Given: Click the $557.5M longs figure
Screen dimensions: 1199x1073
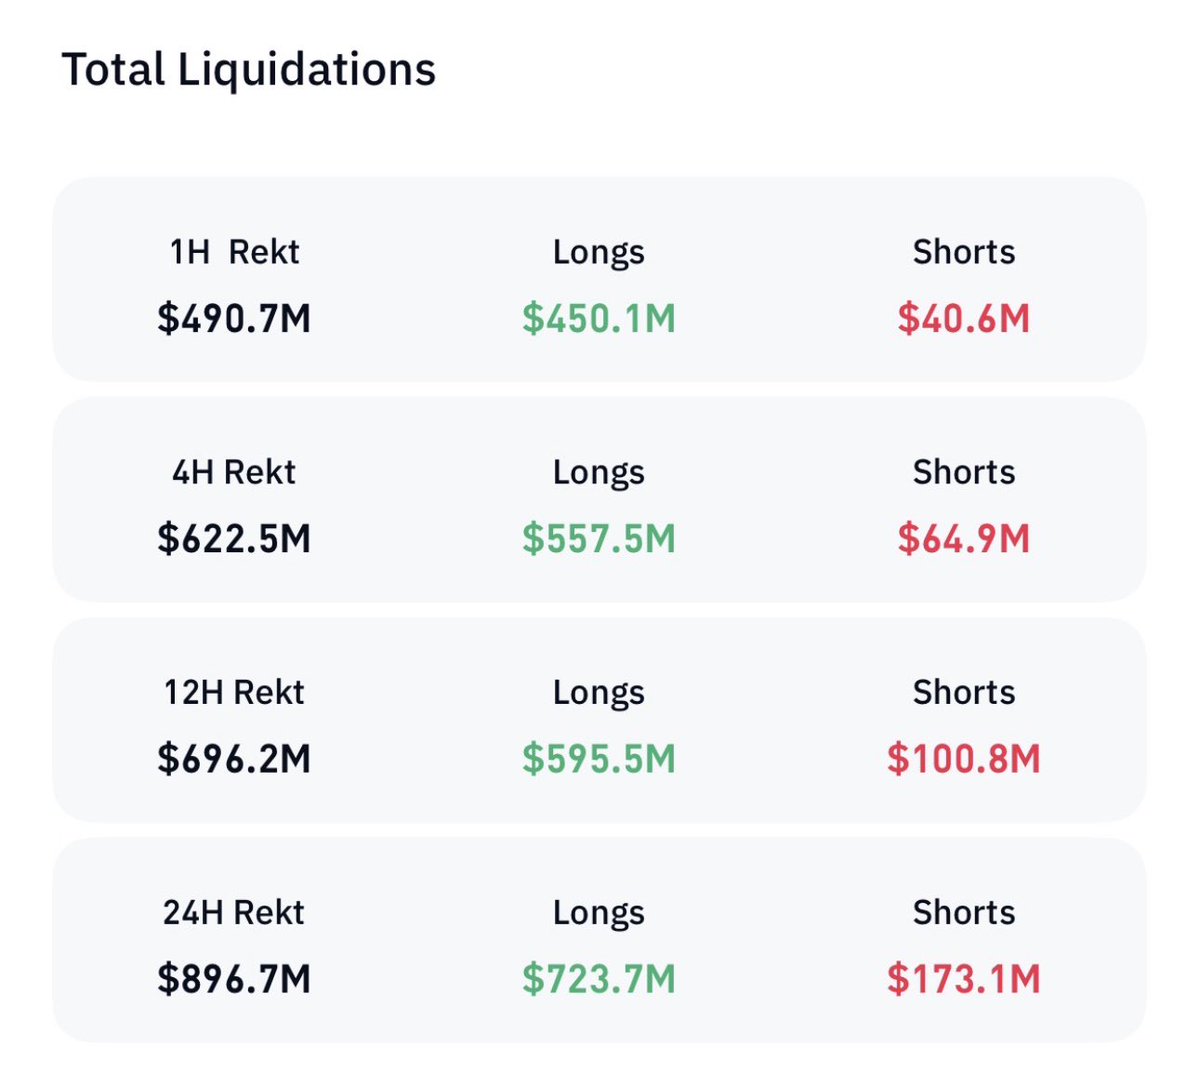Looking at the screenshot, I should tap(599, 539).
